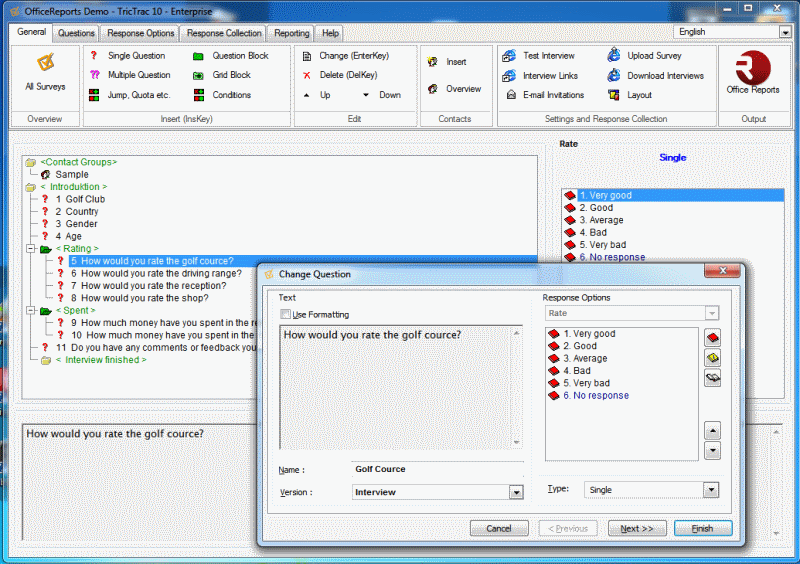Select question 11 comments or feedback
The height and width of the screenshot is (564, 800).
[156, 348]
